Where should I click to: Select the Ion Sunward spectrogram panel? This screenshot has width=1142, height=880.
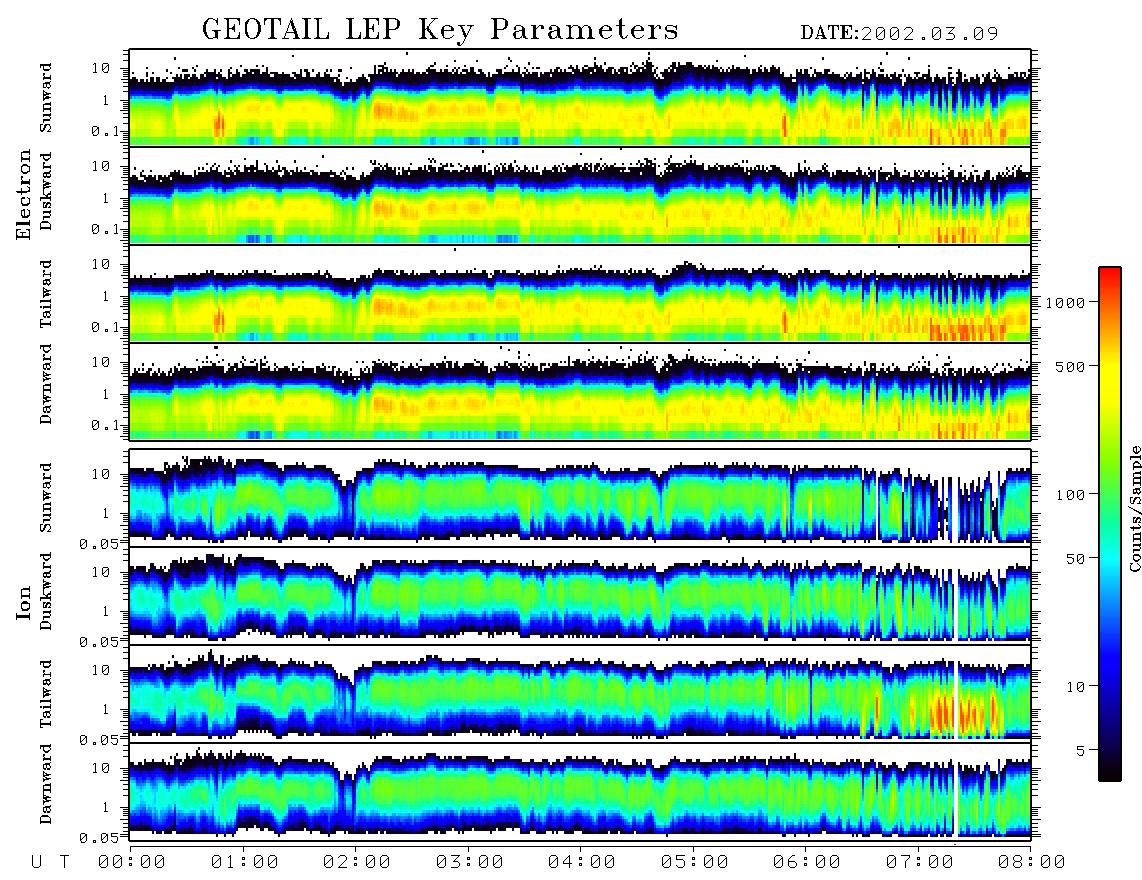click(x=580, y=497)
